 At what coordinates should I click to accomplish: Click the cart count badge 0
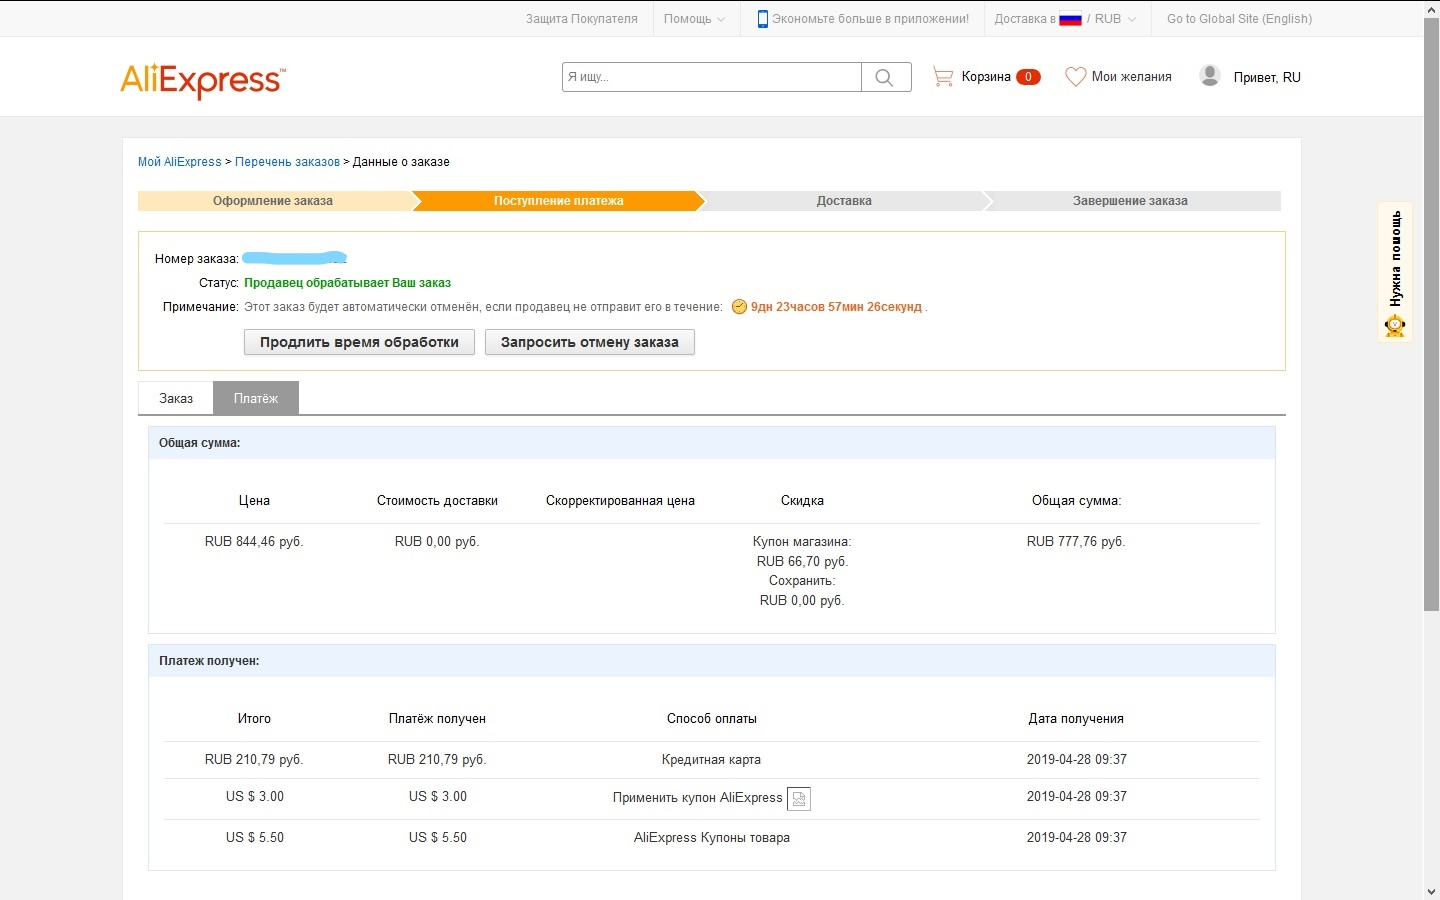[1028, 77]
